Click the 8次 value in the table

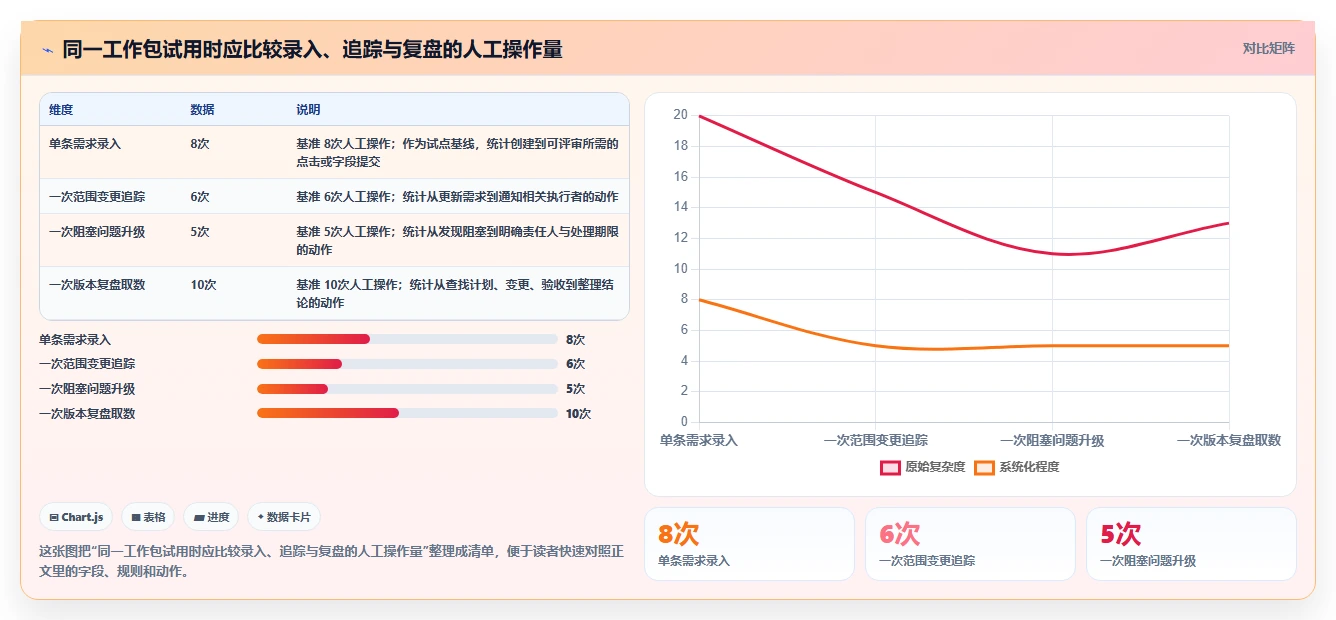[x=199, y=144]
